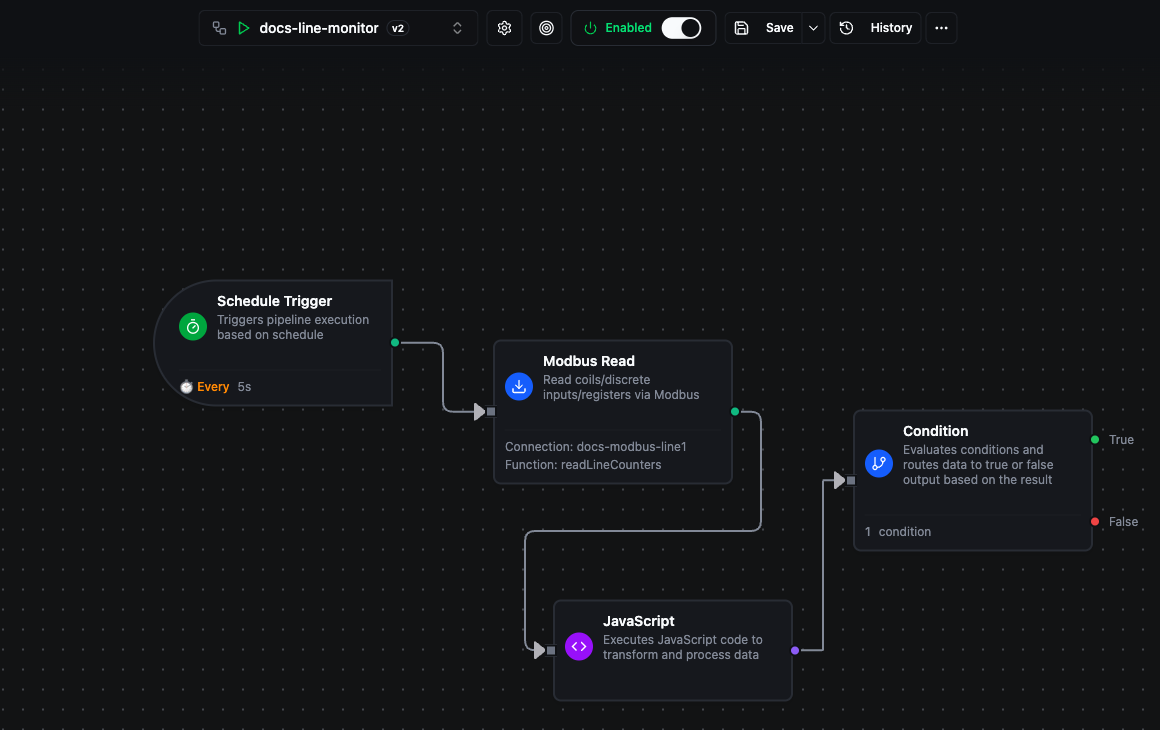Click the JavaScript node description text

click(x=682, y=647)
